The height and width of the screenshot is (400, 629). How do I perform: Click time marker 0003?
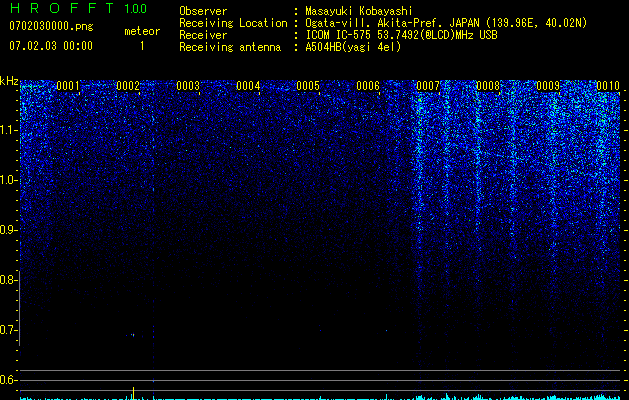[188, 86]
